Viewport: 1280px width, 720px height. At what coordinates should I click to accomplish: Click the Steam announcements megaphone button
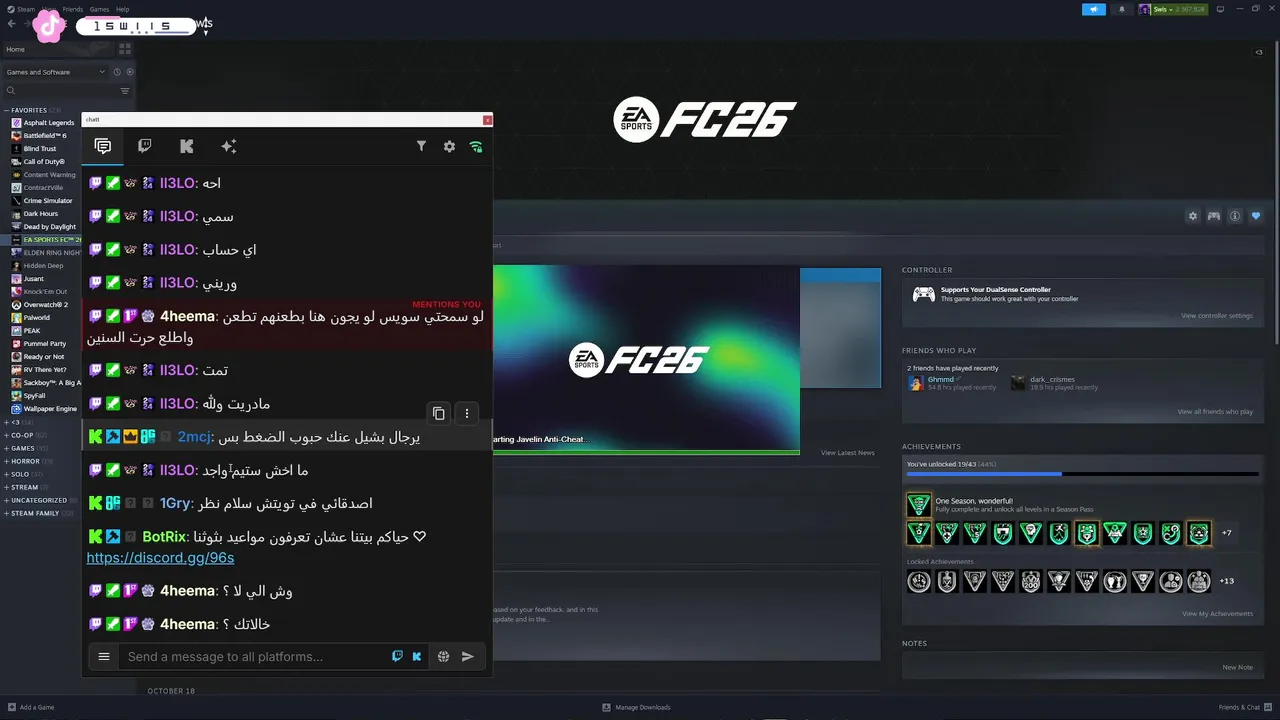pyautogui.click(x=1094, y=9)
